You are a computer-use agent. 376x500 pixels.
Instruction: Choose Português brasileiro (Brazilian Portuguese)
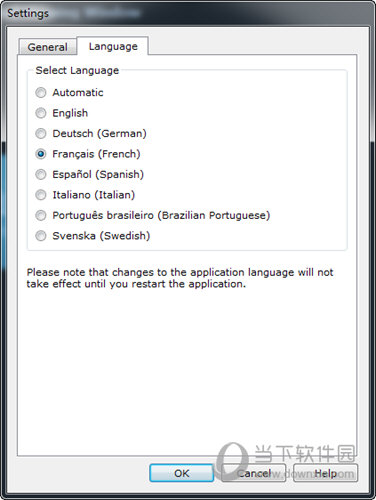click(41, 215)
